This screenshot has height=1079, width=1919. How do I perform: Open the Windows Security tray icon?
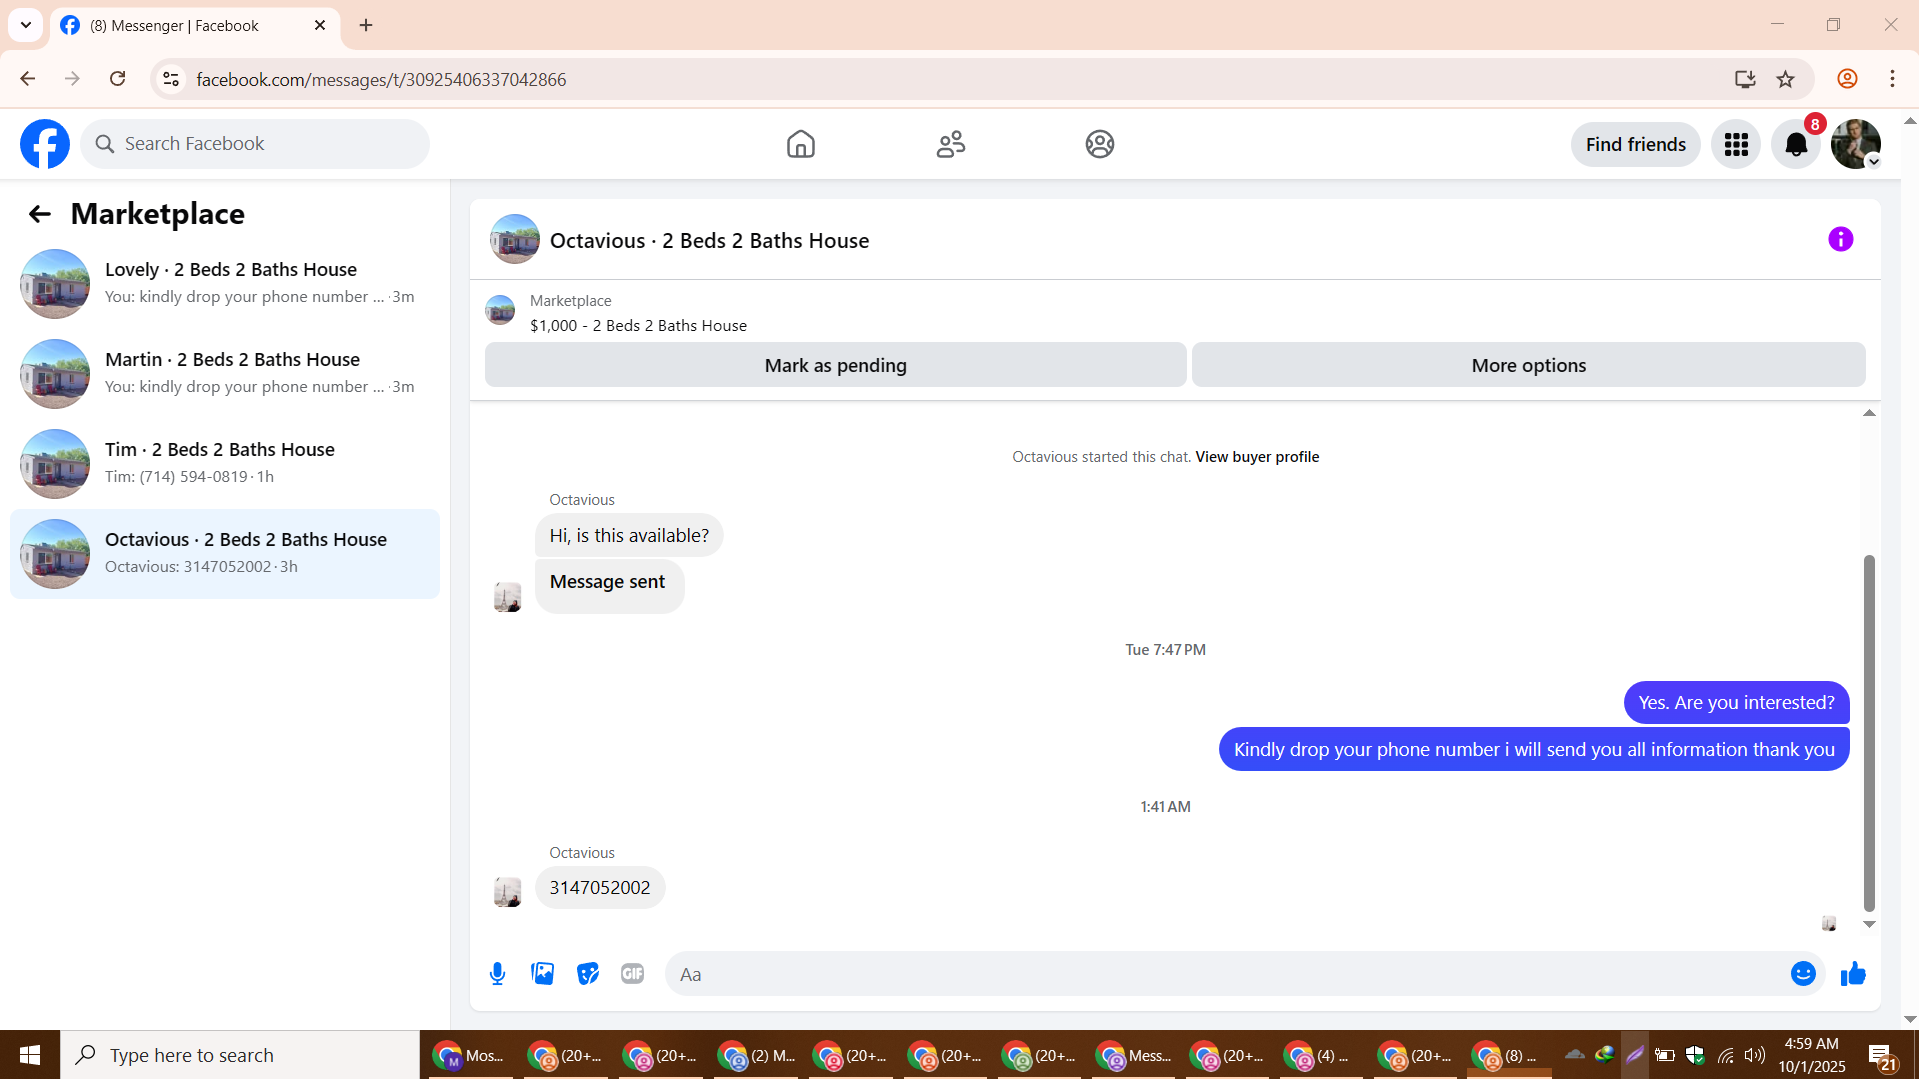[1695, 1055]
